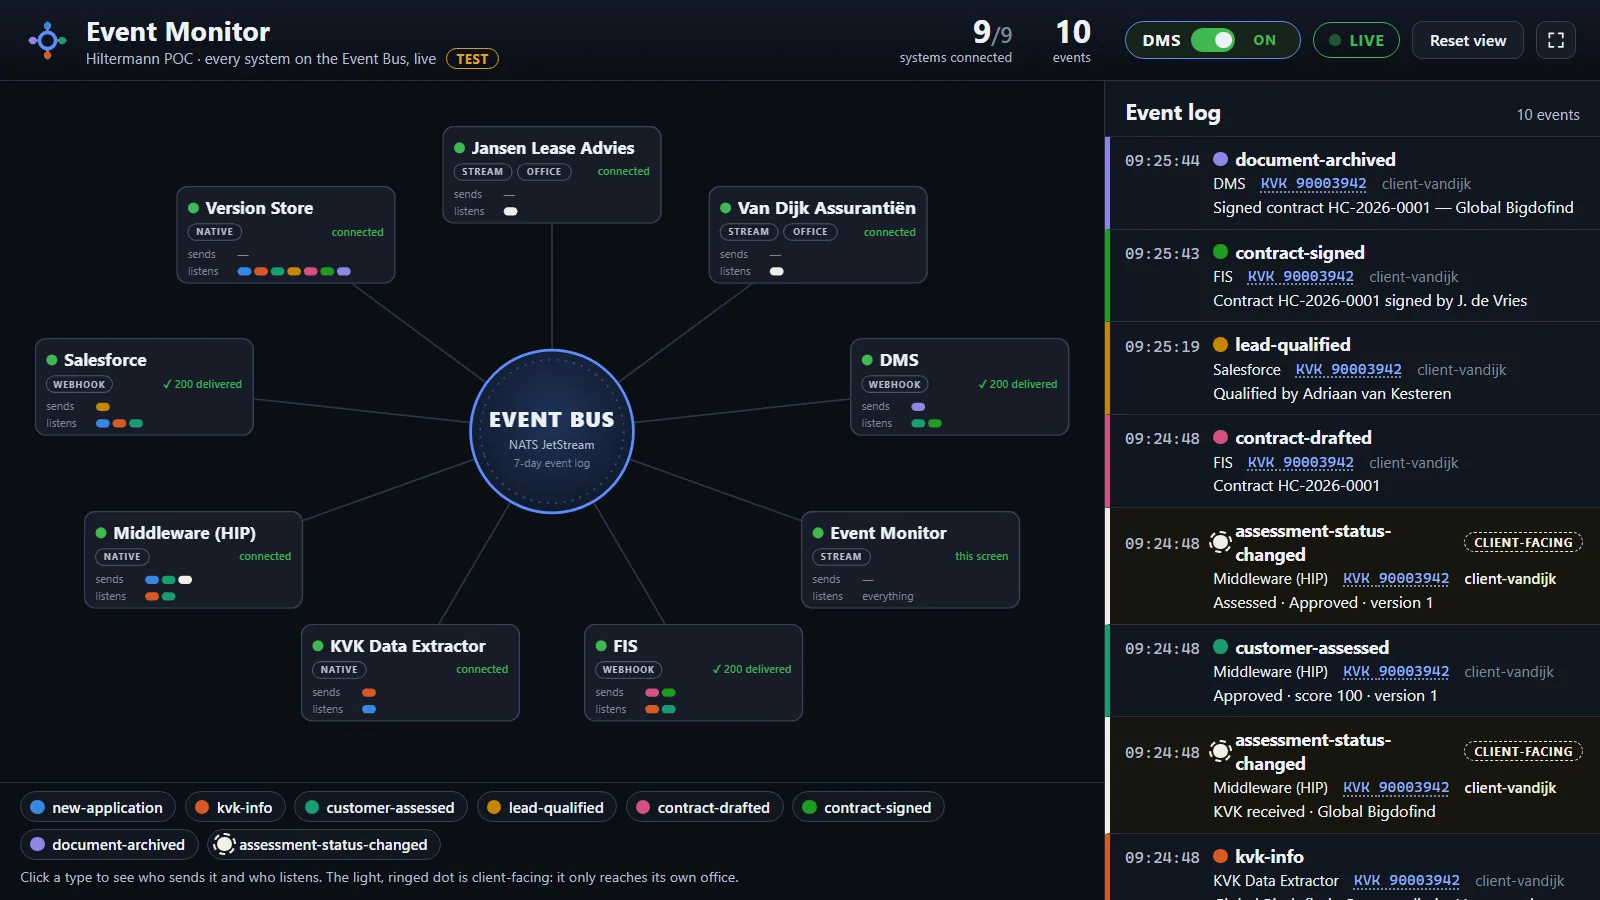This screenshot has width=1600, height=900.
Task: Select the Salesforce node title
Action: tap(105, 360)
